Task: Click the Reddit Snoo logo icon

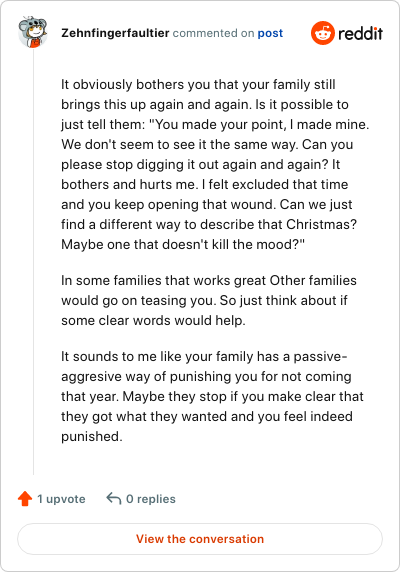Action: point(322,33)
